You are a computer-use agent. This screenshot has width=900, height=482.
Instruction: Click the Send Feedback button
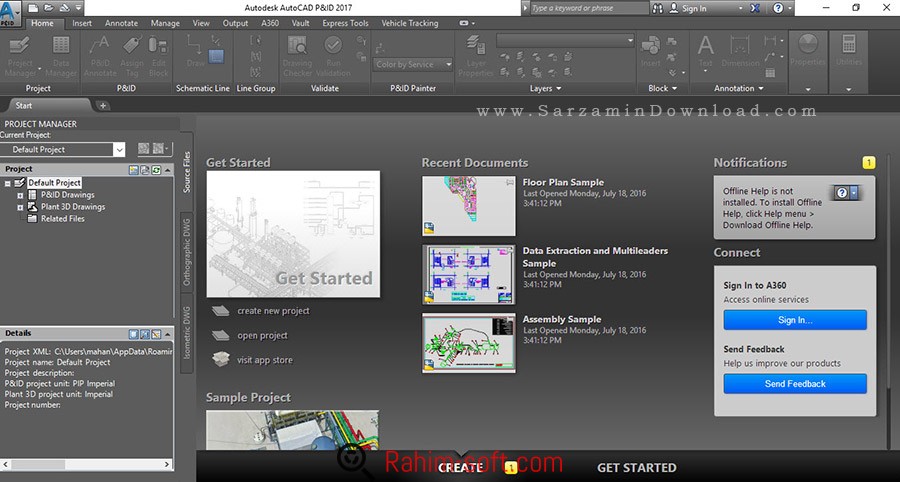pyautogui.click(x=795, y=384)
